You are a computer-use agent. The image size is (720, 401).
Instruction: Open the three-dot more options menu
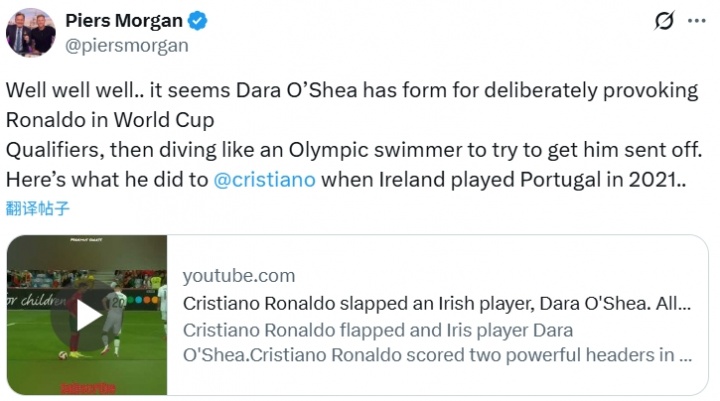pyautogui.click(x=696, y=23)
